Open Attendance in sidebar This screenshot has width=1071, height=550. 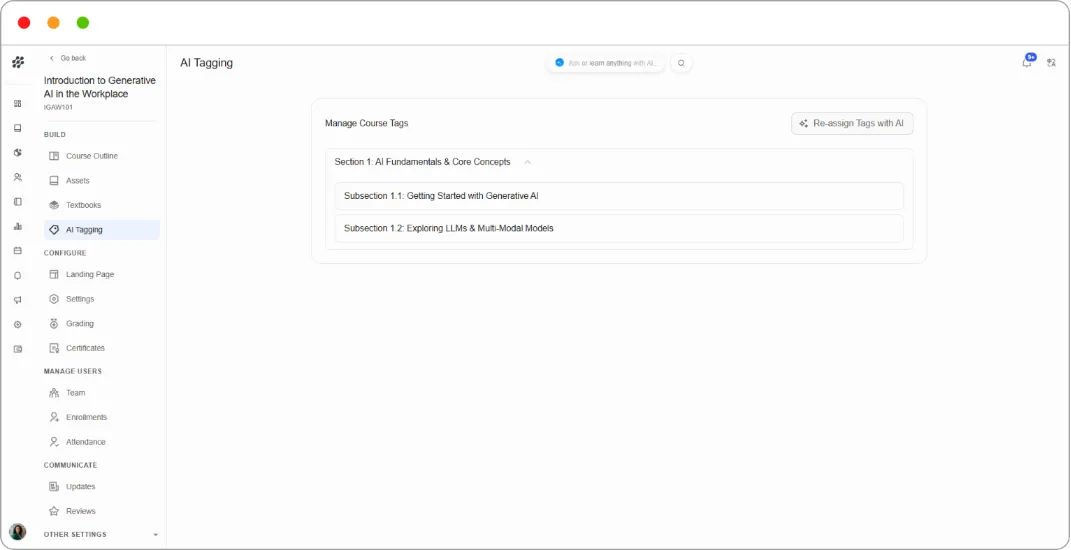pyautogui.click(x=102, y=441)
